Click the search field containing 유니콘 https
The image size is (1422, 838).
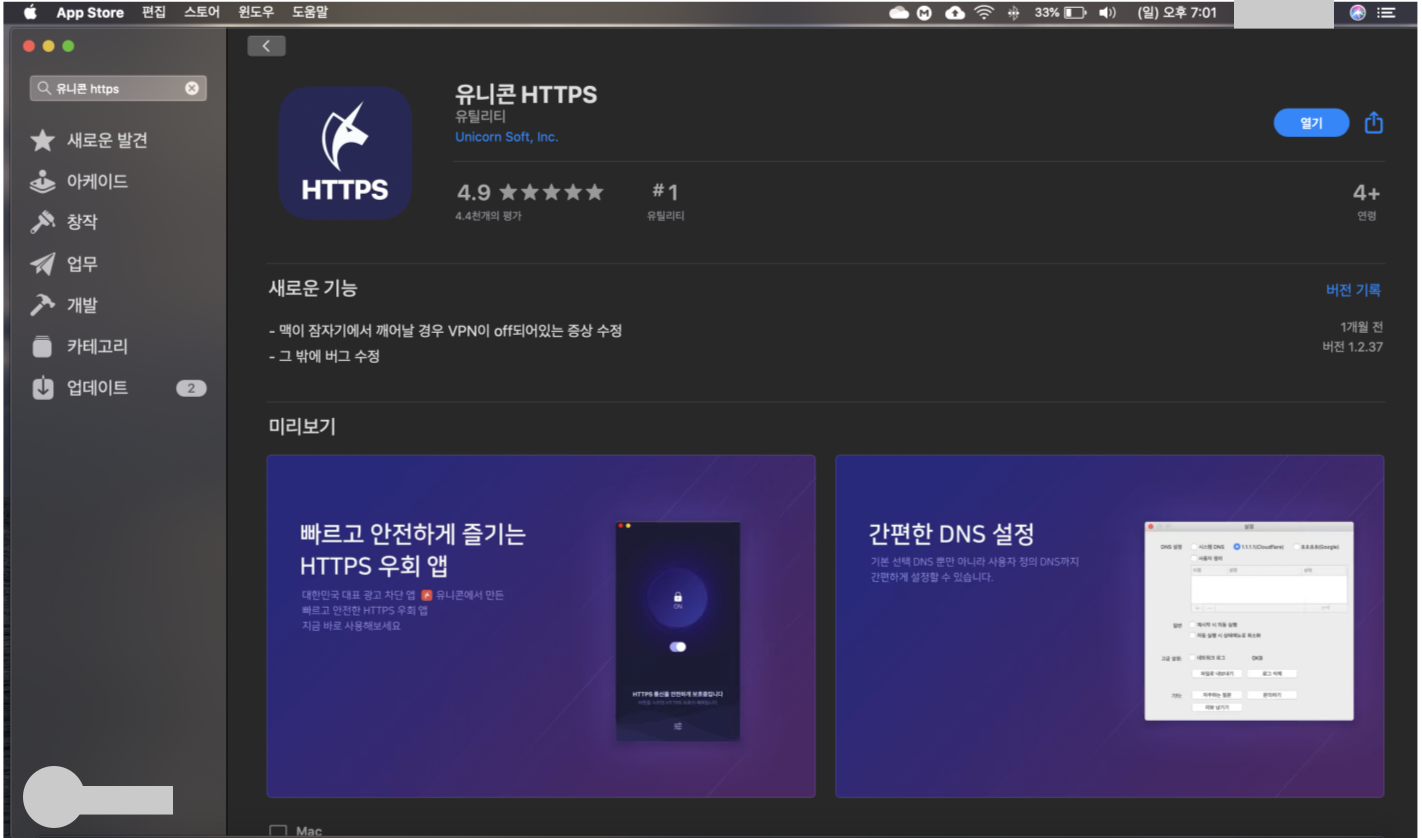[118, 88]
